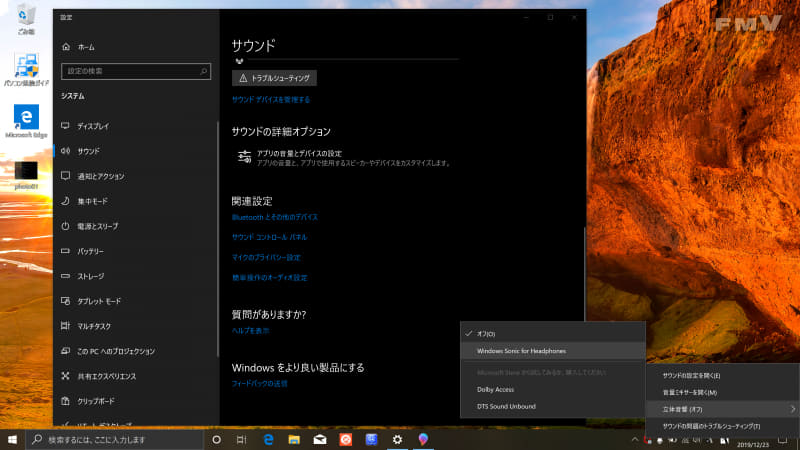Click フィードバックの送信 link

point(260,383)
